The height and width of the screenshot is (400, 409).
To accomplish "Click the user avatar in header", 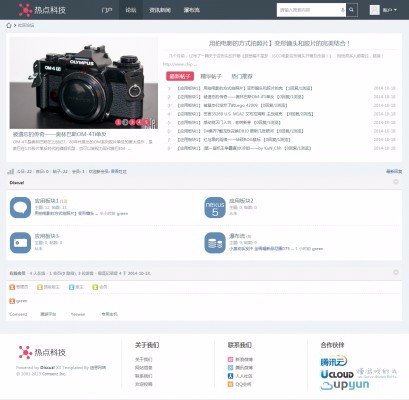I will click(x=375, y=10).
